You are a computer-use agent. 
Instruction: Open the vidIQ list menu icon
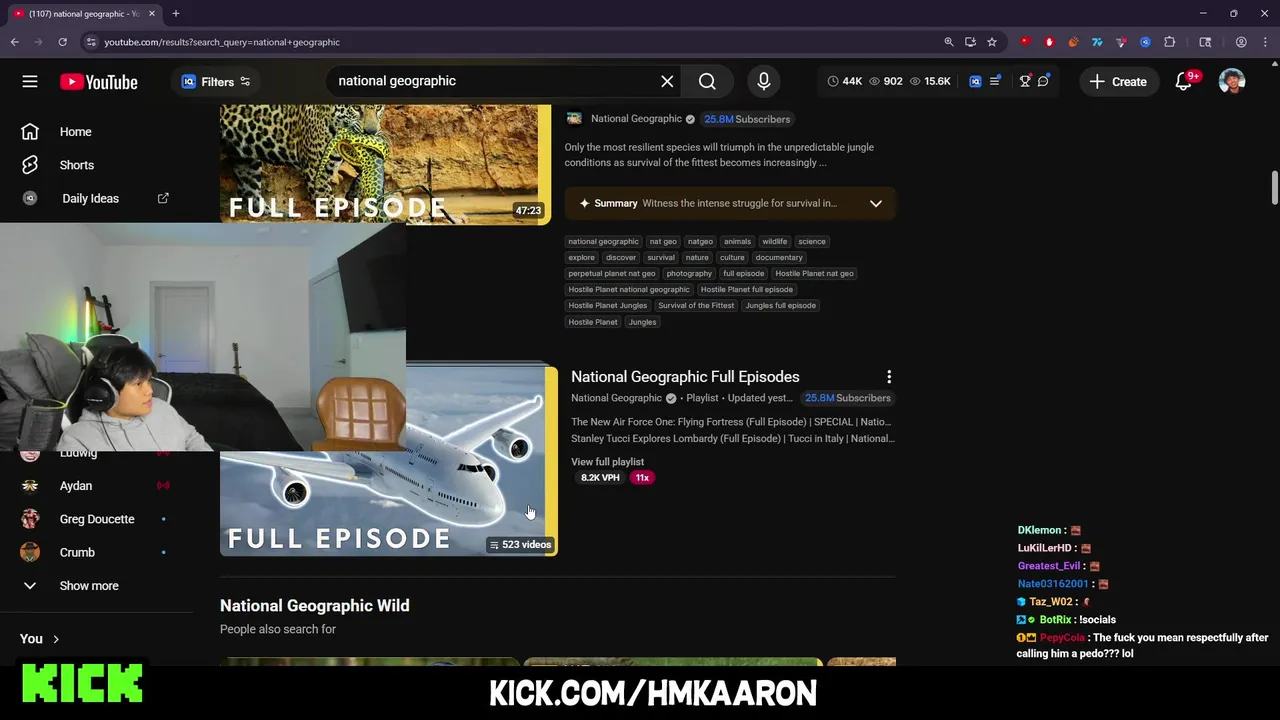pos(995,81)
